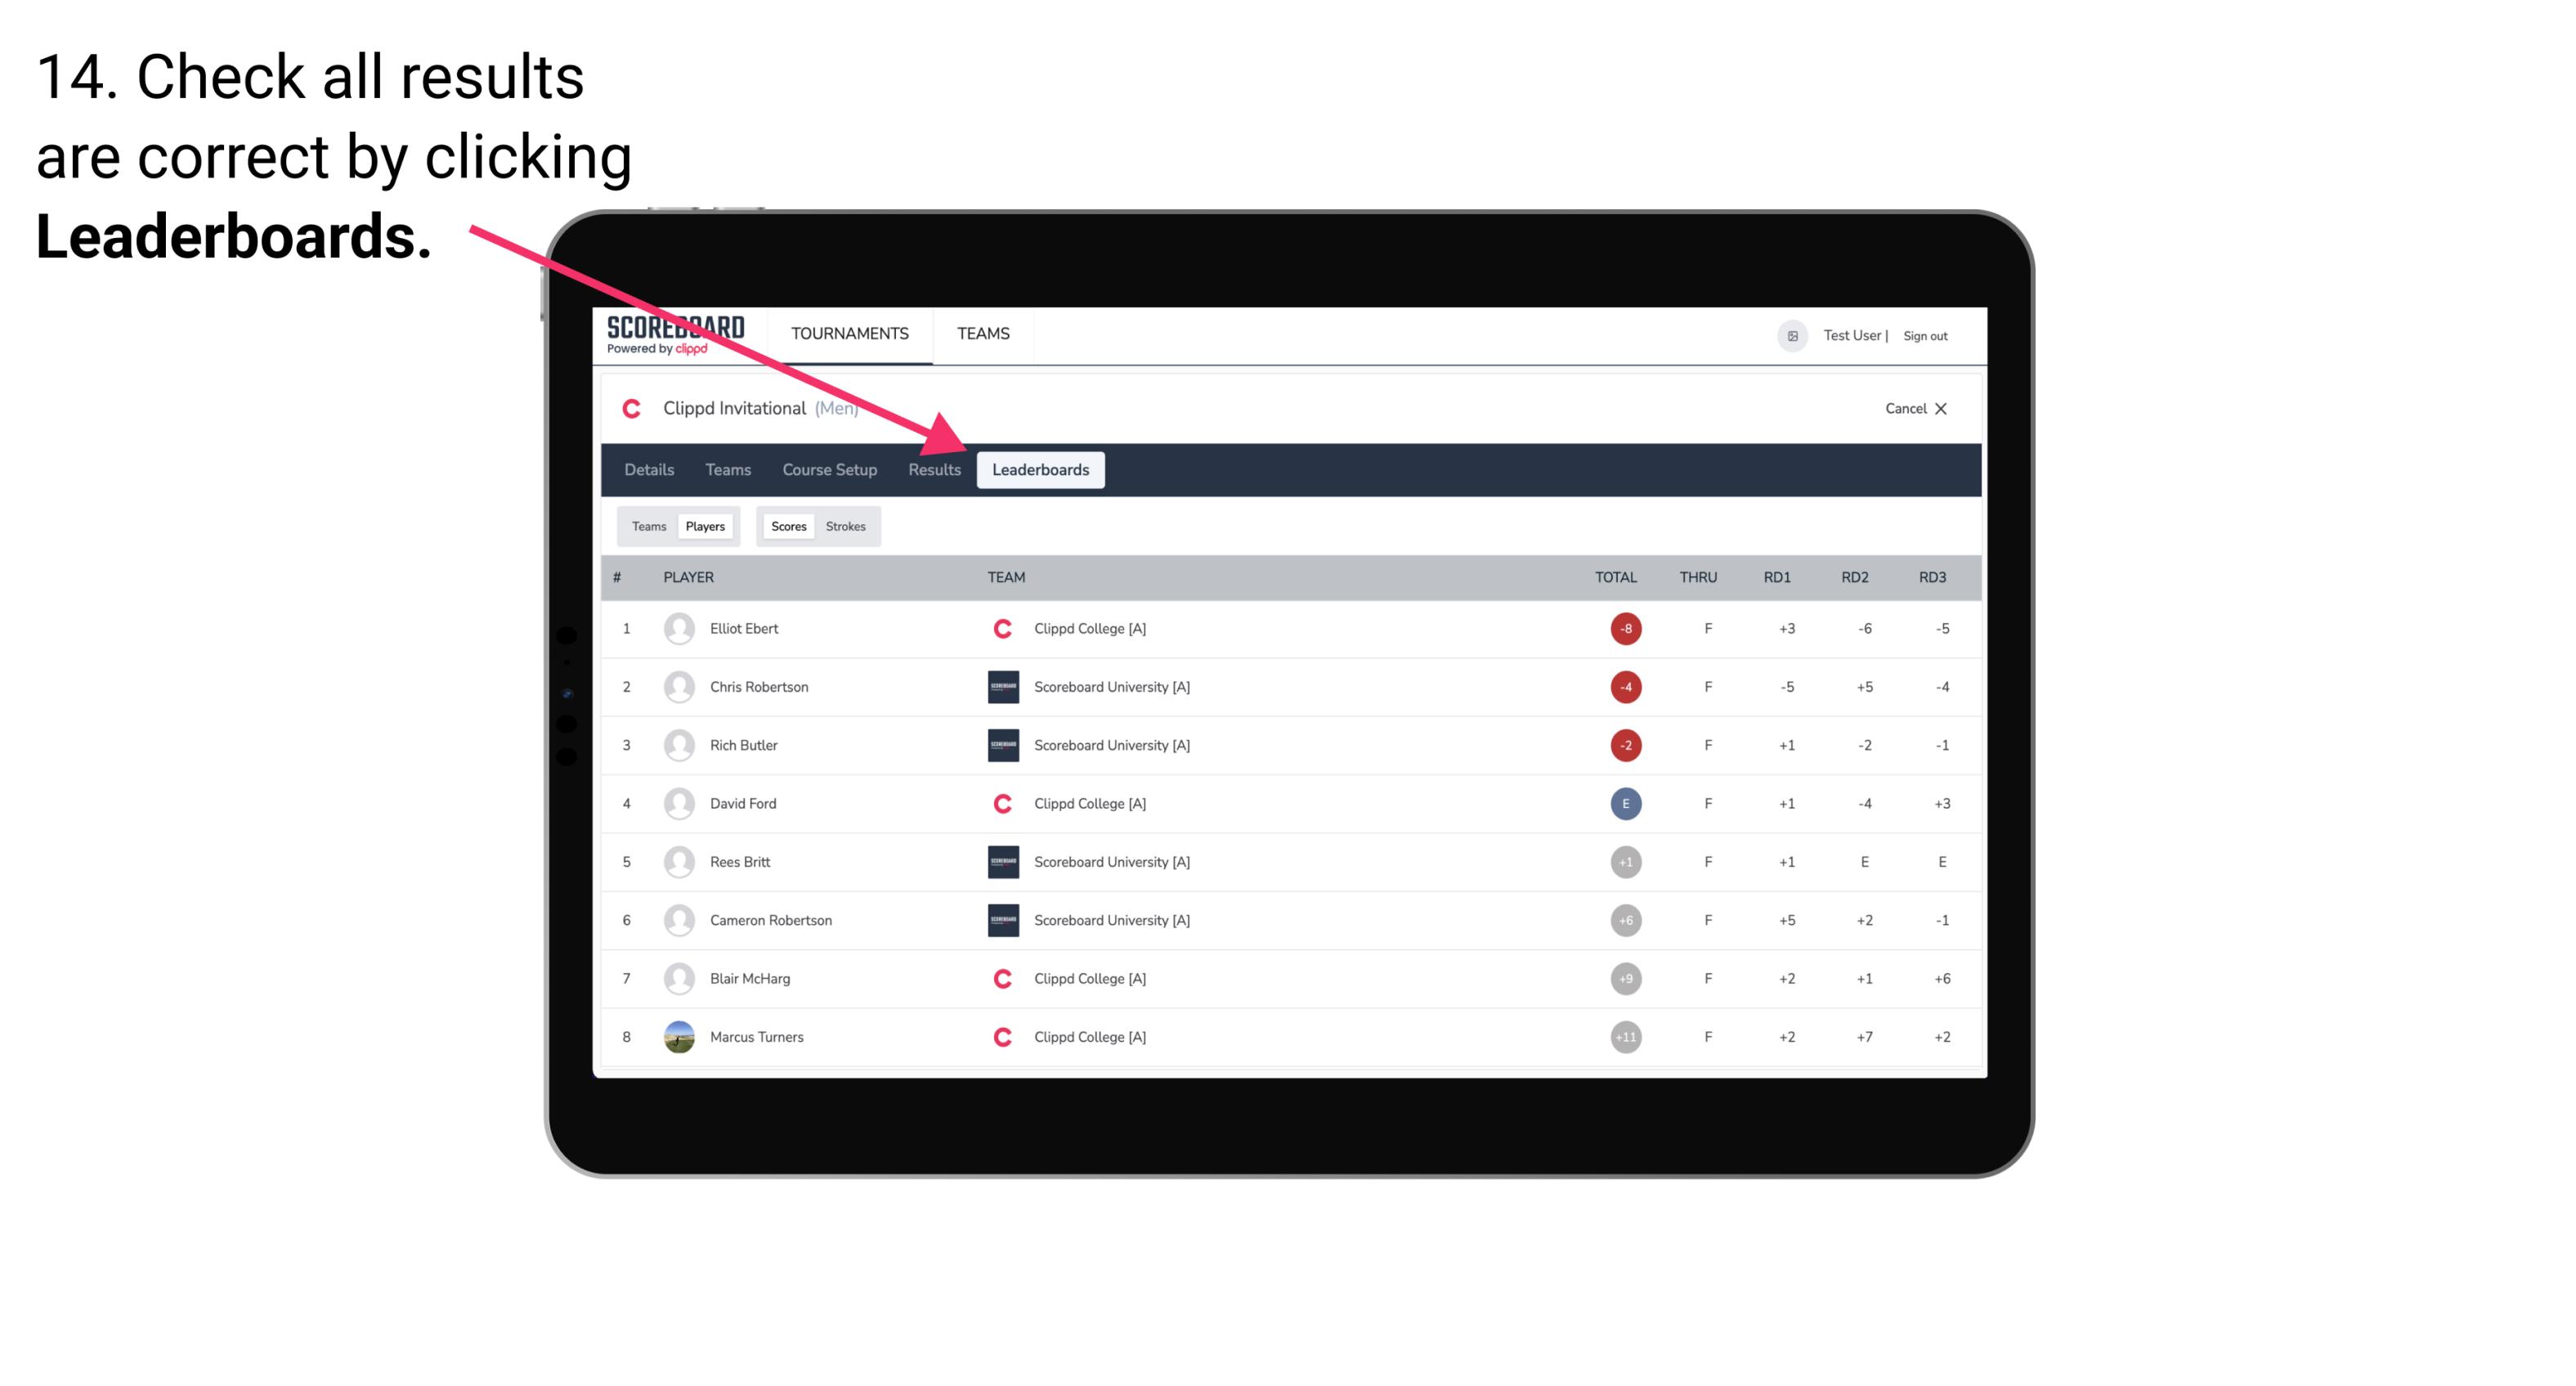Click the Teams tab in tournament navigation
Viewport: 2576px width, 1386px height.
(x=725, y=469)
